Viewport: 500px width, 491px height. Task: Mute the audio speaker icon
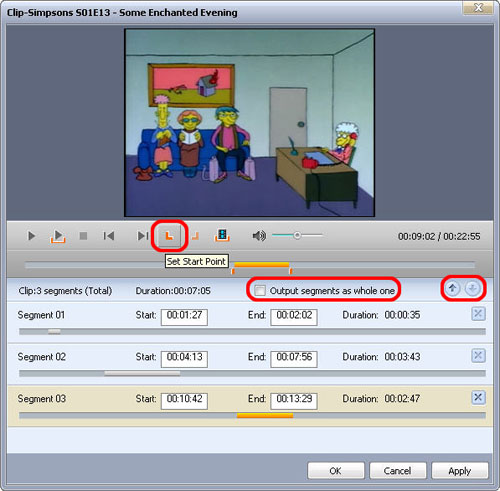[259, 236]
